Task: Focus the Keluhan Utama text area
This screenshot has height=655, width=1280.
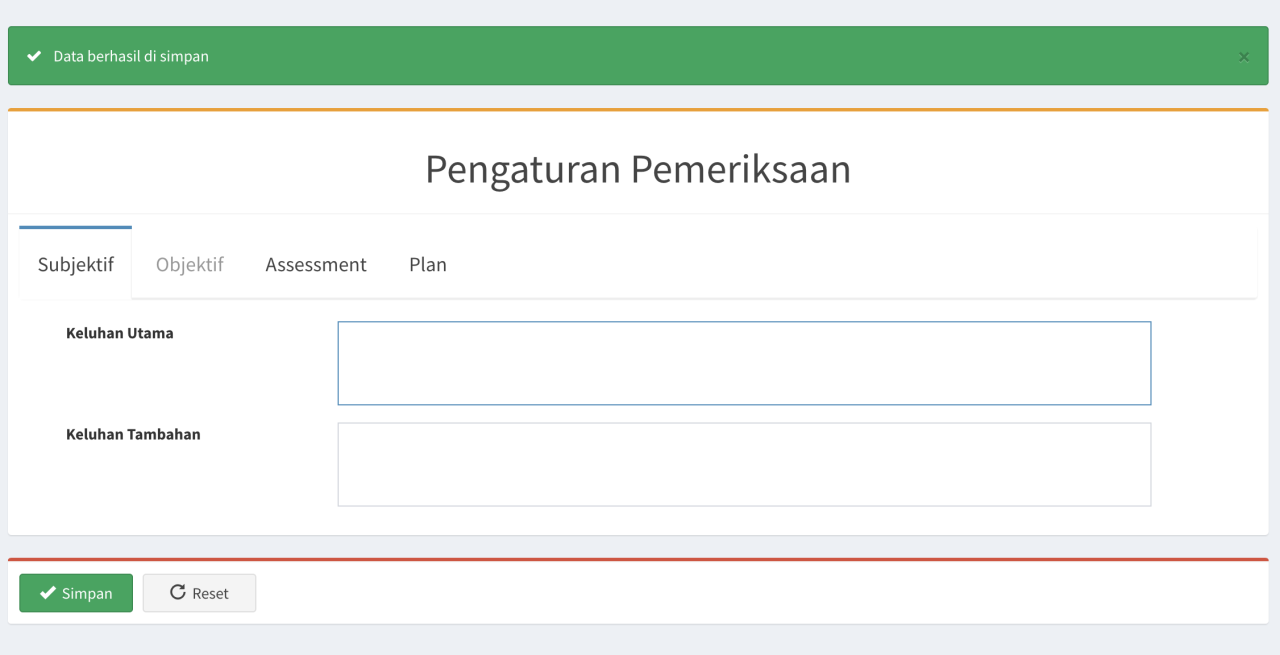Action: [744, 363]
